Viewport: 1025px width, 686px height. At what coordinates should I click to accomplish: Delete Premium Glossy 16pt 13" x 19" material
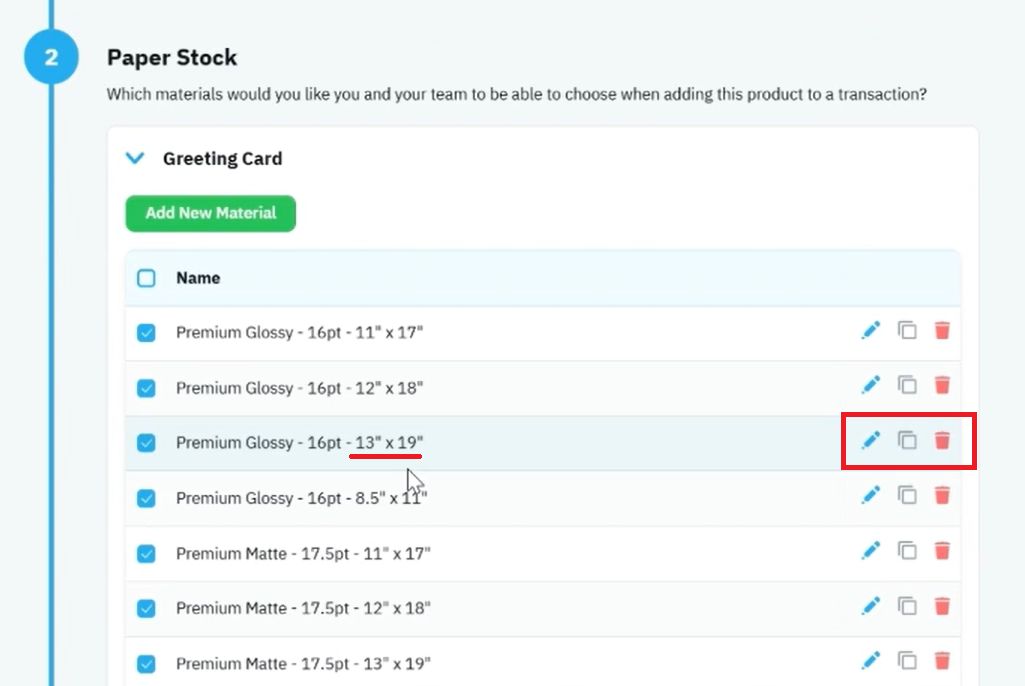(x=942, y=441)
